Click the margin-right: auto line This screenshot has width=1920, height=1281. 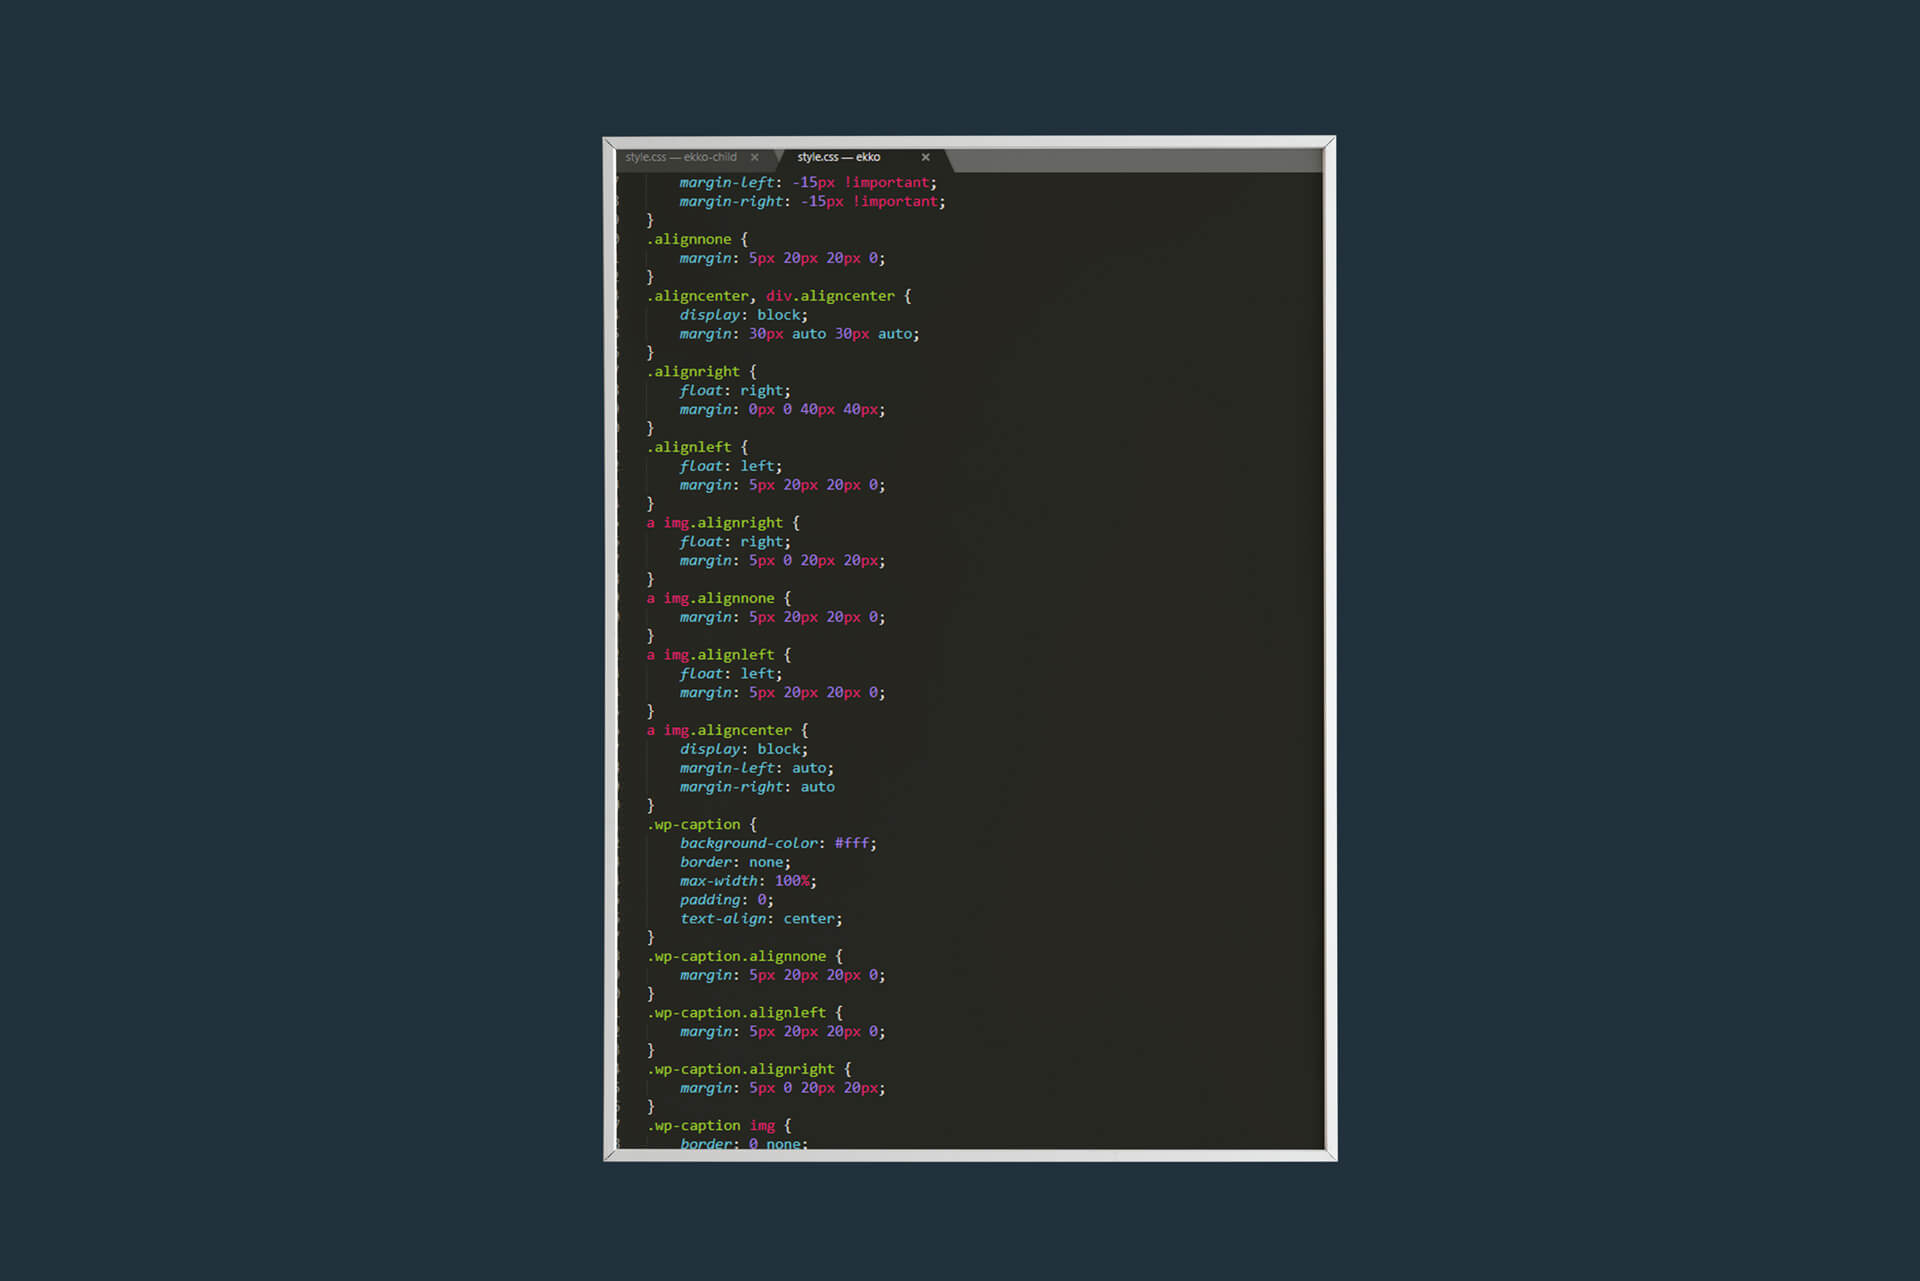point(756,787)
